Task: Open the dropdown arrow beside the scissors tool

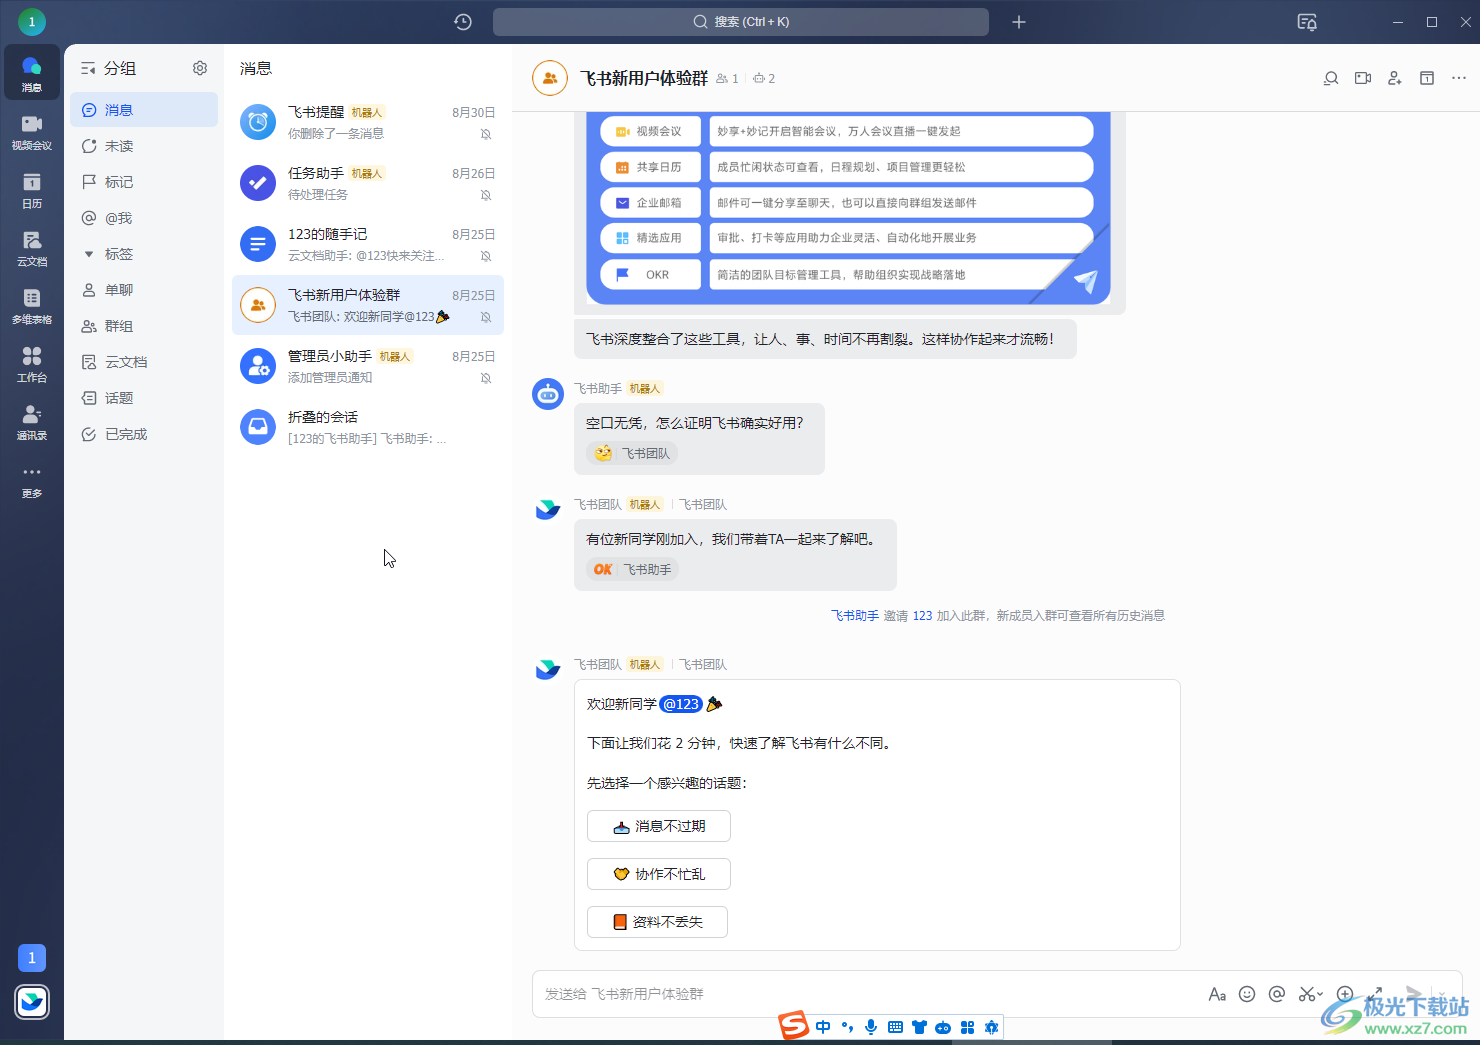Action: pos(1321,994)
